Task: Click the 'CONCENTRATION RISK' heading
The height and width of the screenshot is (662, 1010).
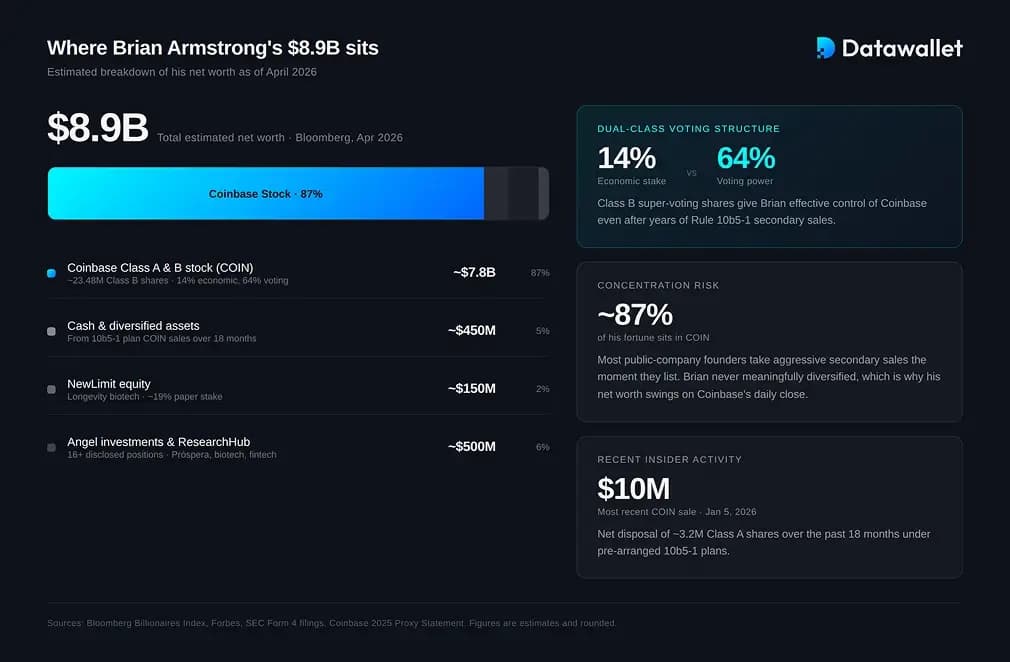Action: 658,285
